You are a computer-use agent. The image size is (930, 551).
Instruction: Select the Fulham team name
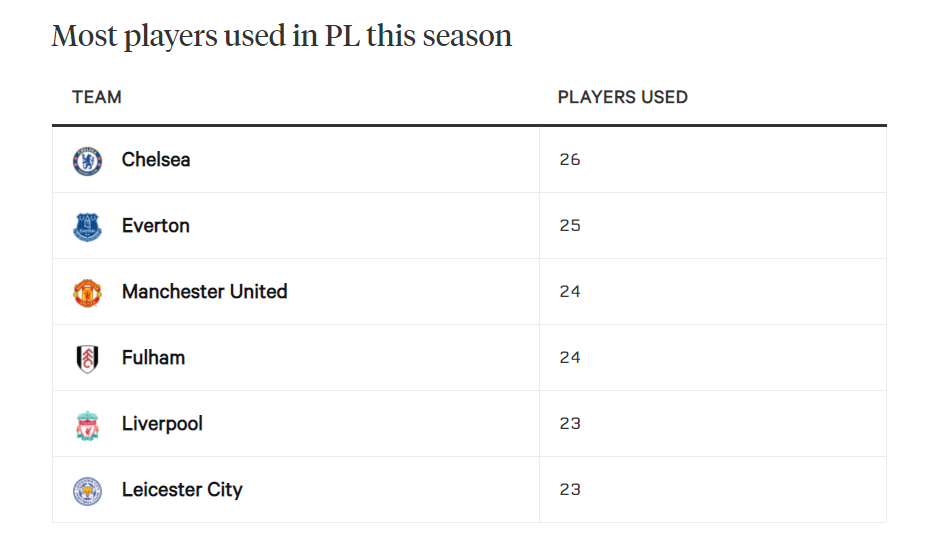pyautogui.click(x=153, y=358)
